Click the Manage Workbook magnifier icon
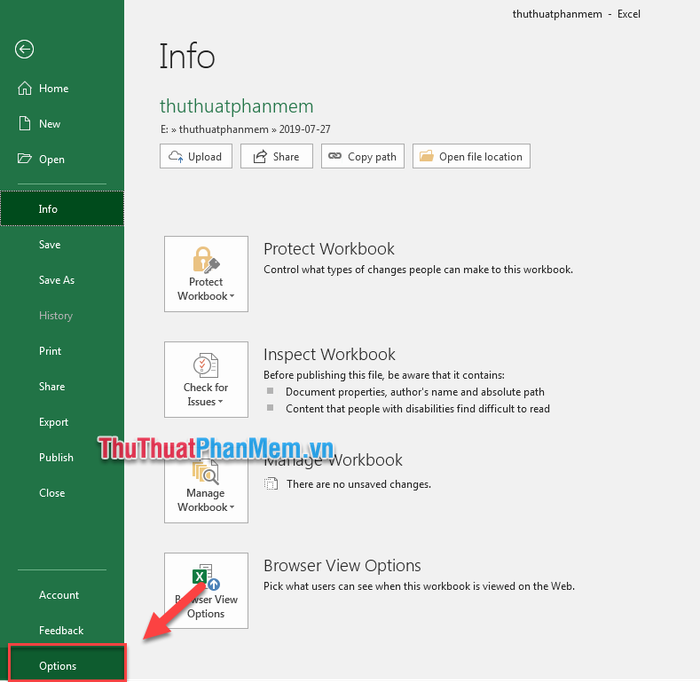Viewport: 700px width, 682px height. [205, 472]
